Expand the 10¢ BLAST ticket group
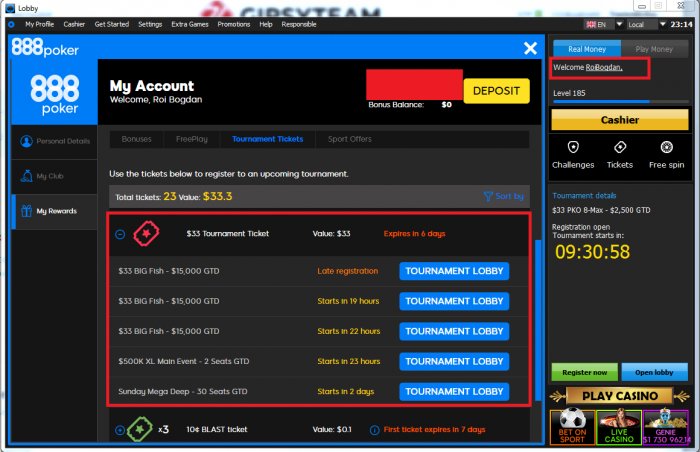This screenshot has width=700, height=452. click(x=120, y=430)
